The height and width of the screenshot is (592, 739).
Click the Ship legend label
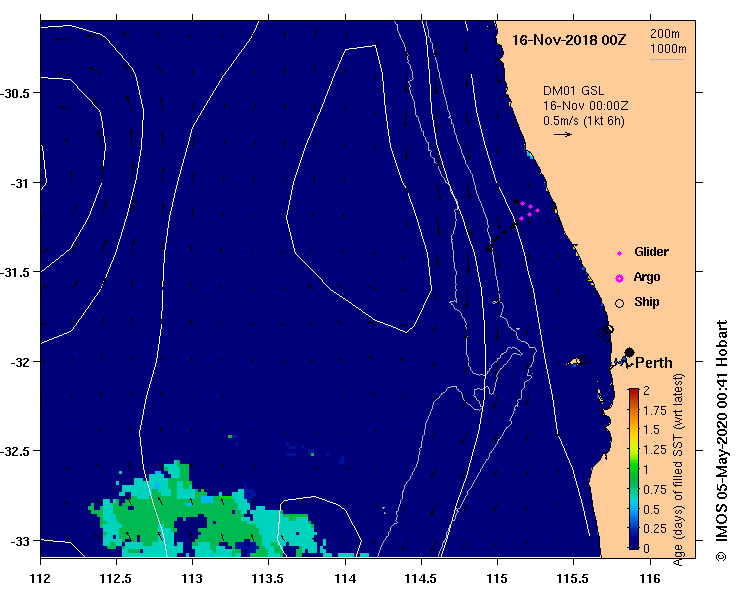point(646,302)
